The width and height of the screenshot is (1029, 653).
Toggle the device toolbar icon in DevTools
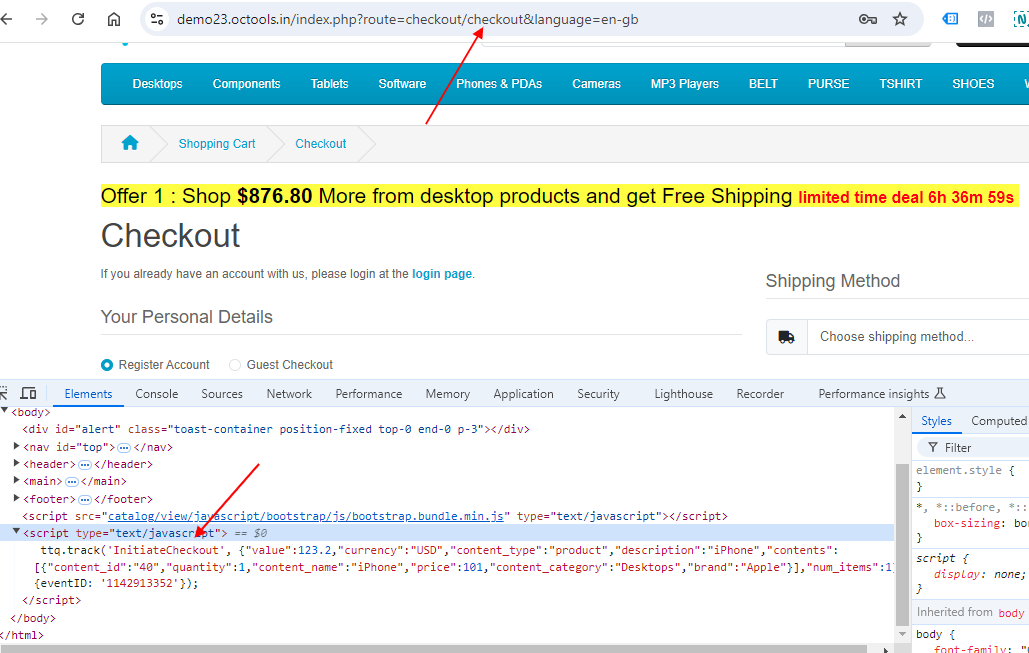click(x=28, y=393)
